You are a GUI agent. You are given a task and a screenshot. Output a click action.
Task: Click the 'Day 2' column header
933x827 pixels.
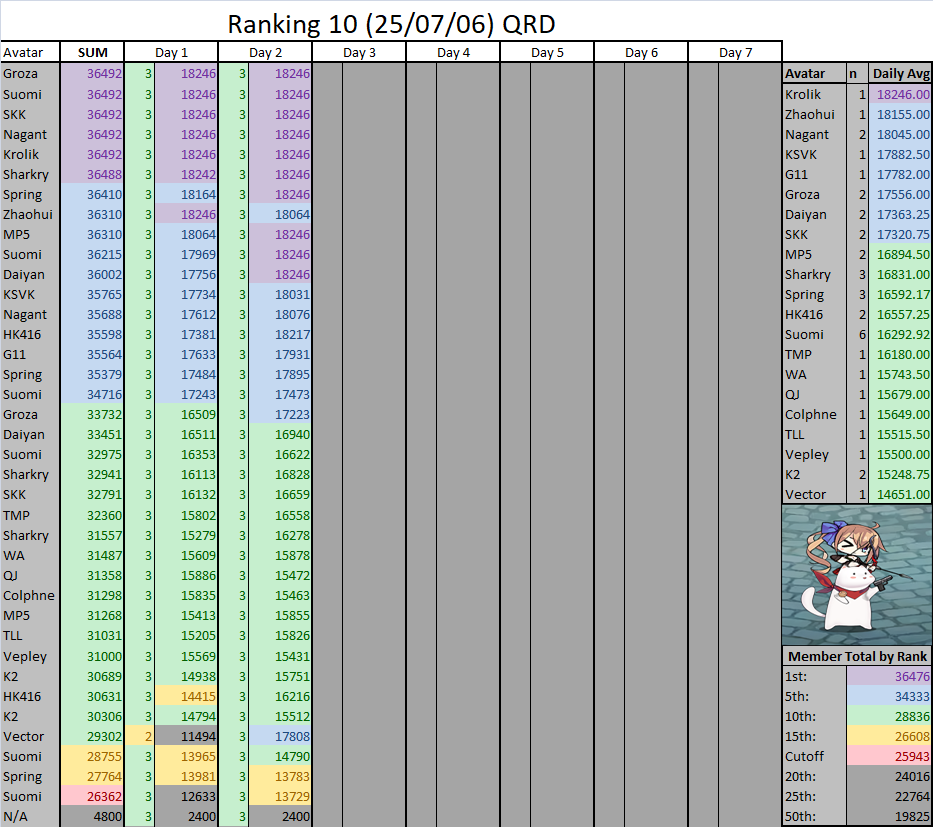pos(265,52)
